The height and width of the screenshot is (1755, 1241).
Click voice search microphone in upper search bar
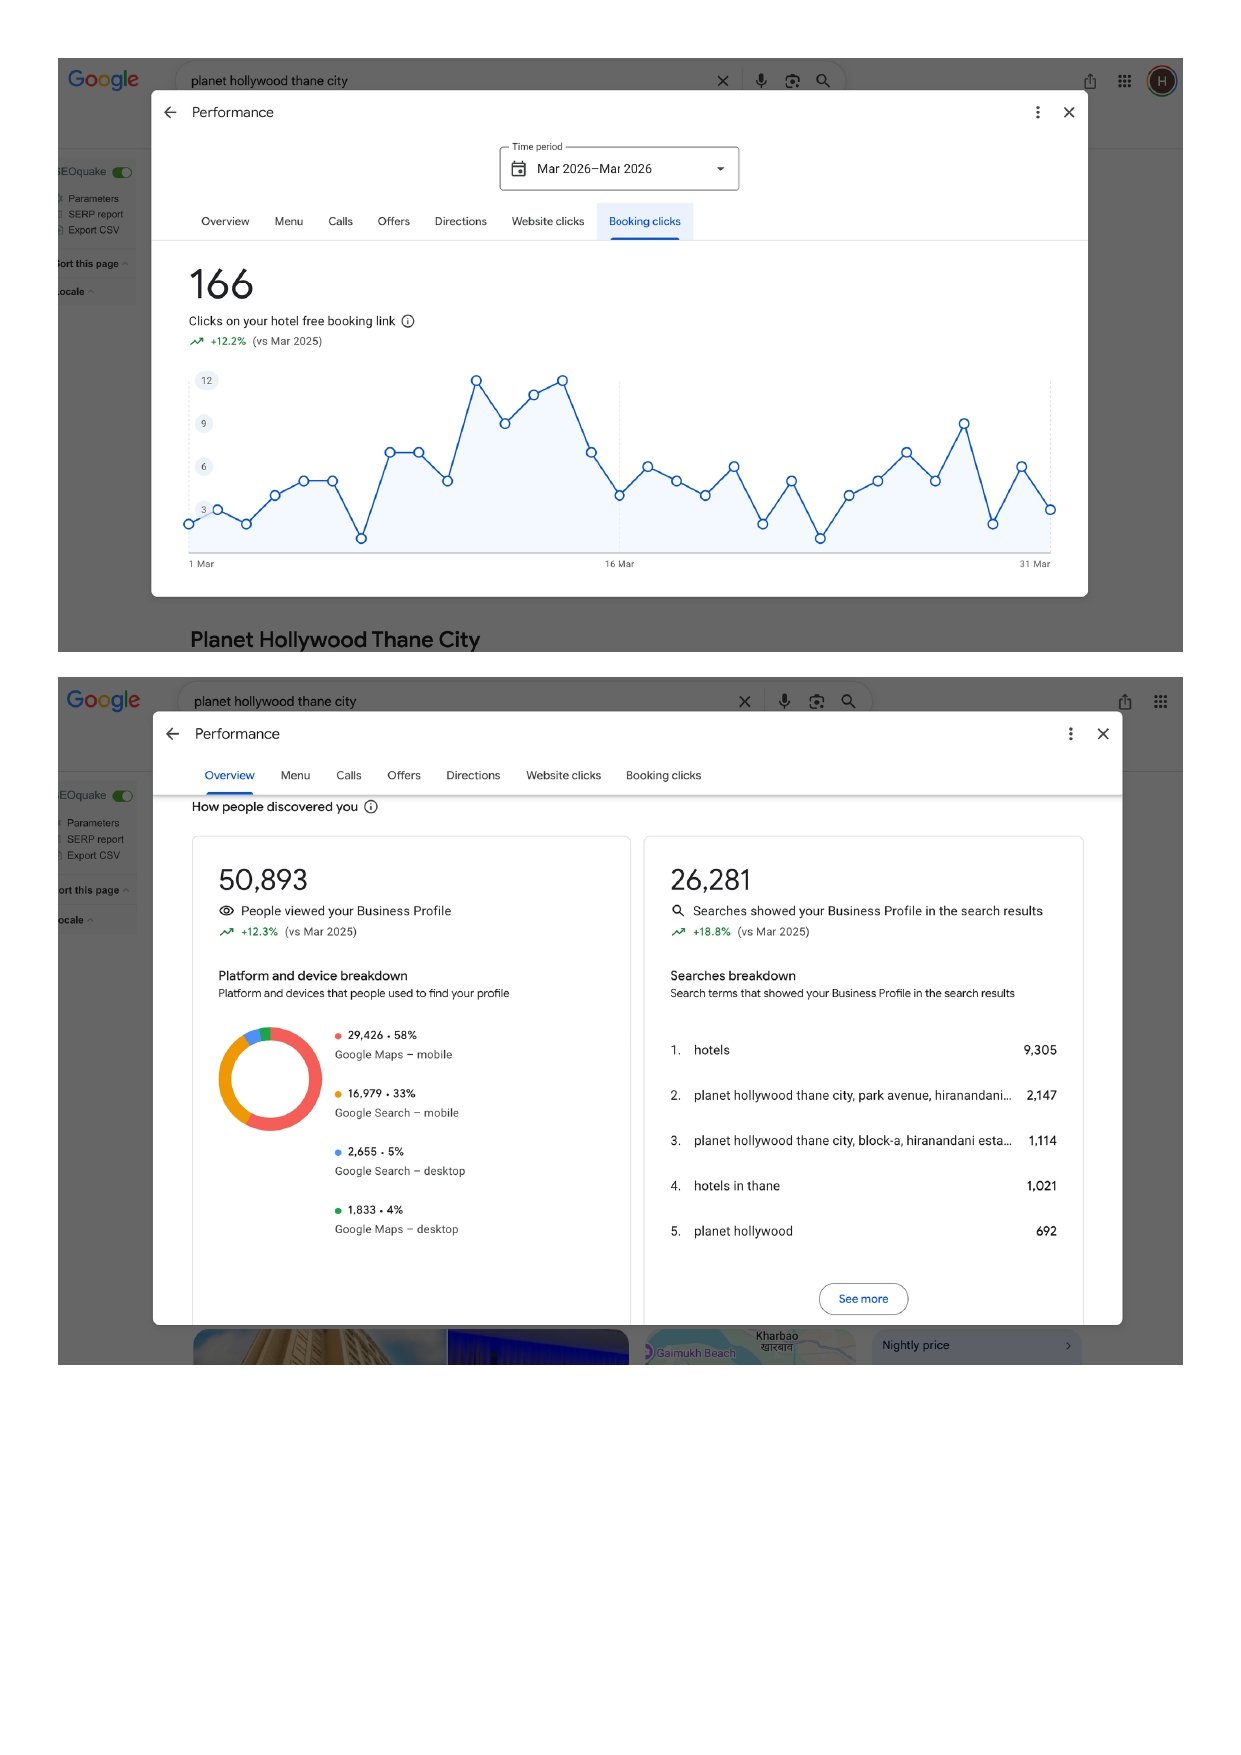click(761, 81)
